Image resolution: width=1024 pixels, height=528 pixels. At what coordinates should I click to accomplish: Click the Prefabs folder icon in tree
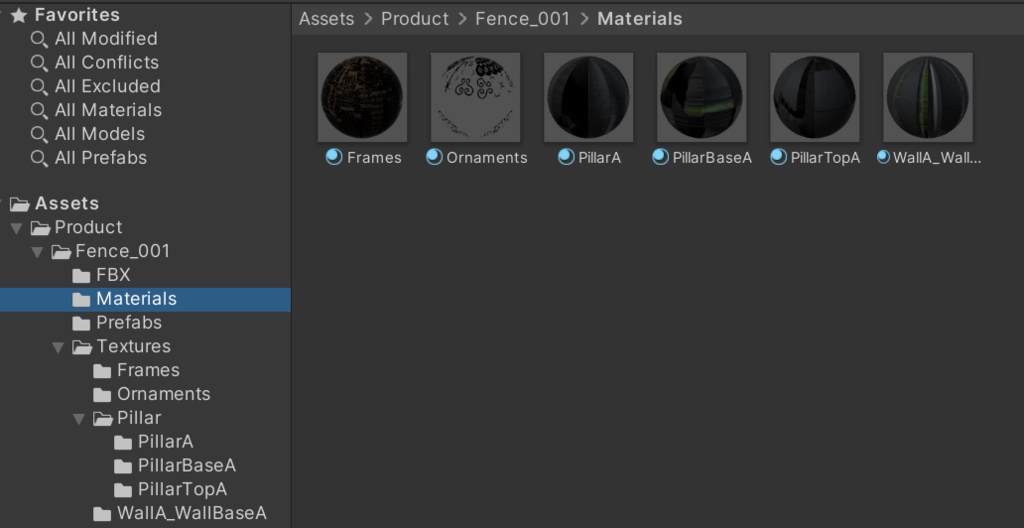pos(82,323)
